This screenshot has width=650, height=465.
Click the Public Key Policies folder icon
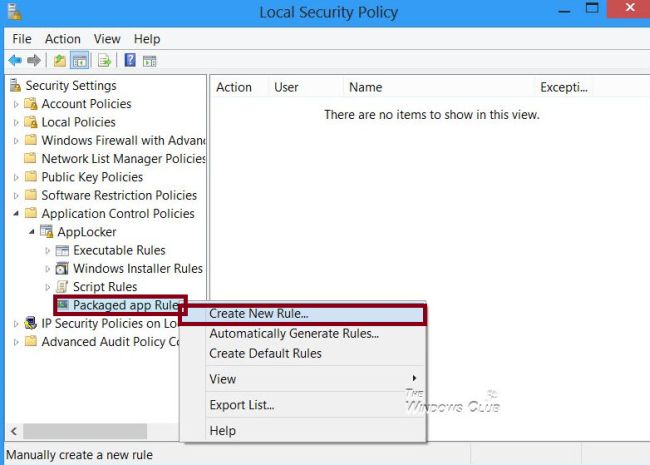click(31, 177)
